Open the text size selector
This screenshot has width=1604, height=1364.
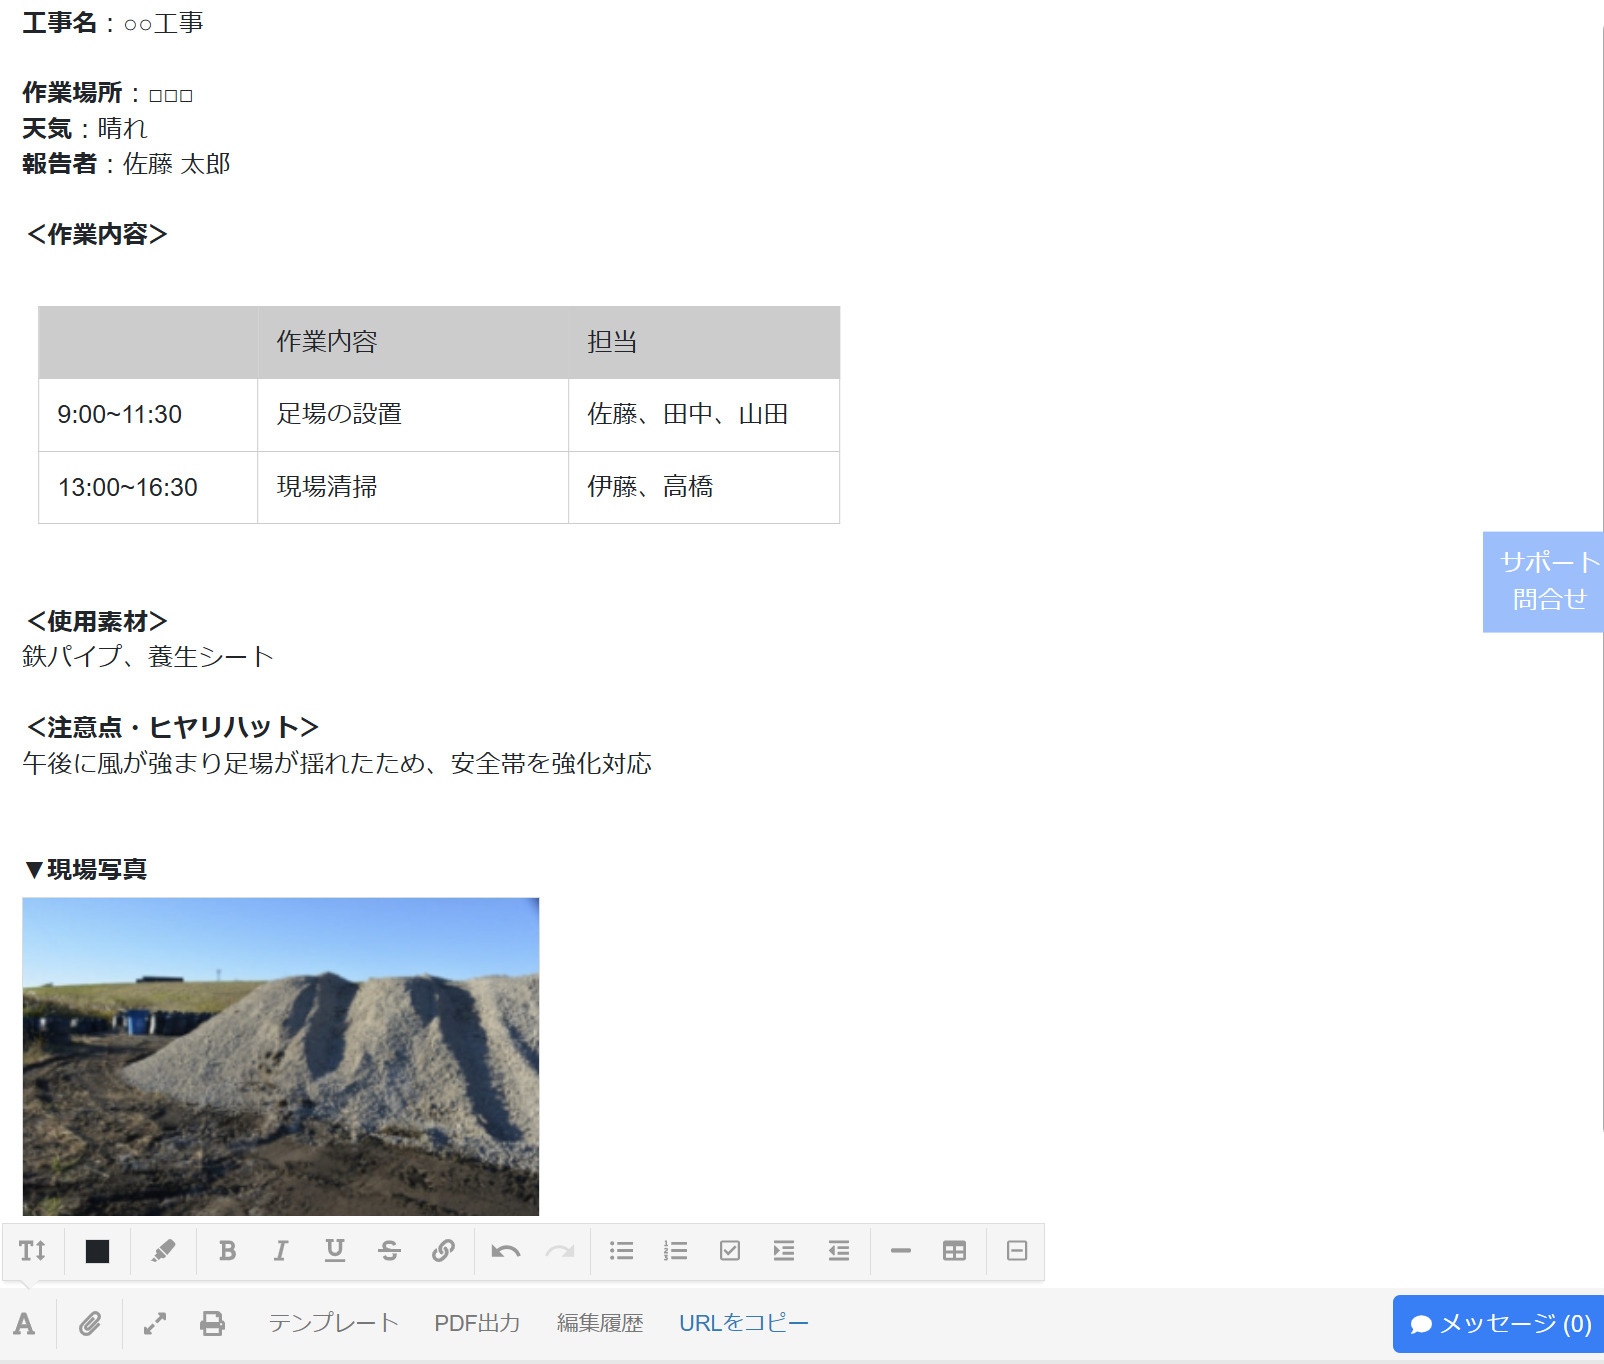[x=33, y=1250]
